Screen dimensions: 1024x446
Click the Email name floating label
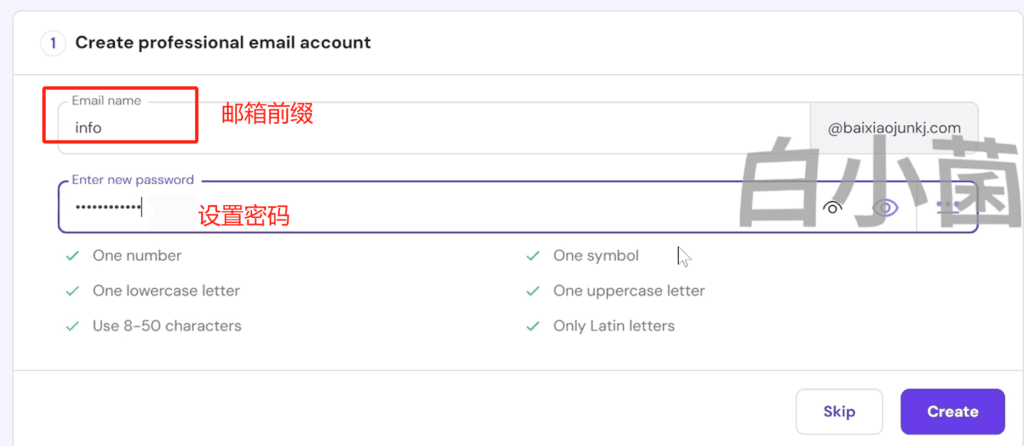point(106,101)
